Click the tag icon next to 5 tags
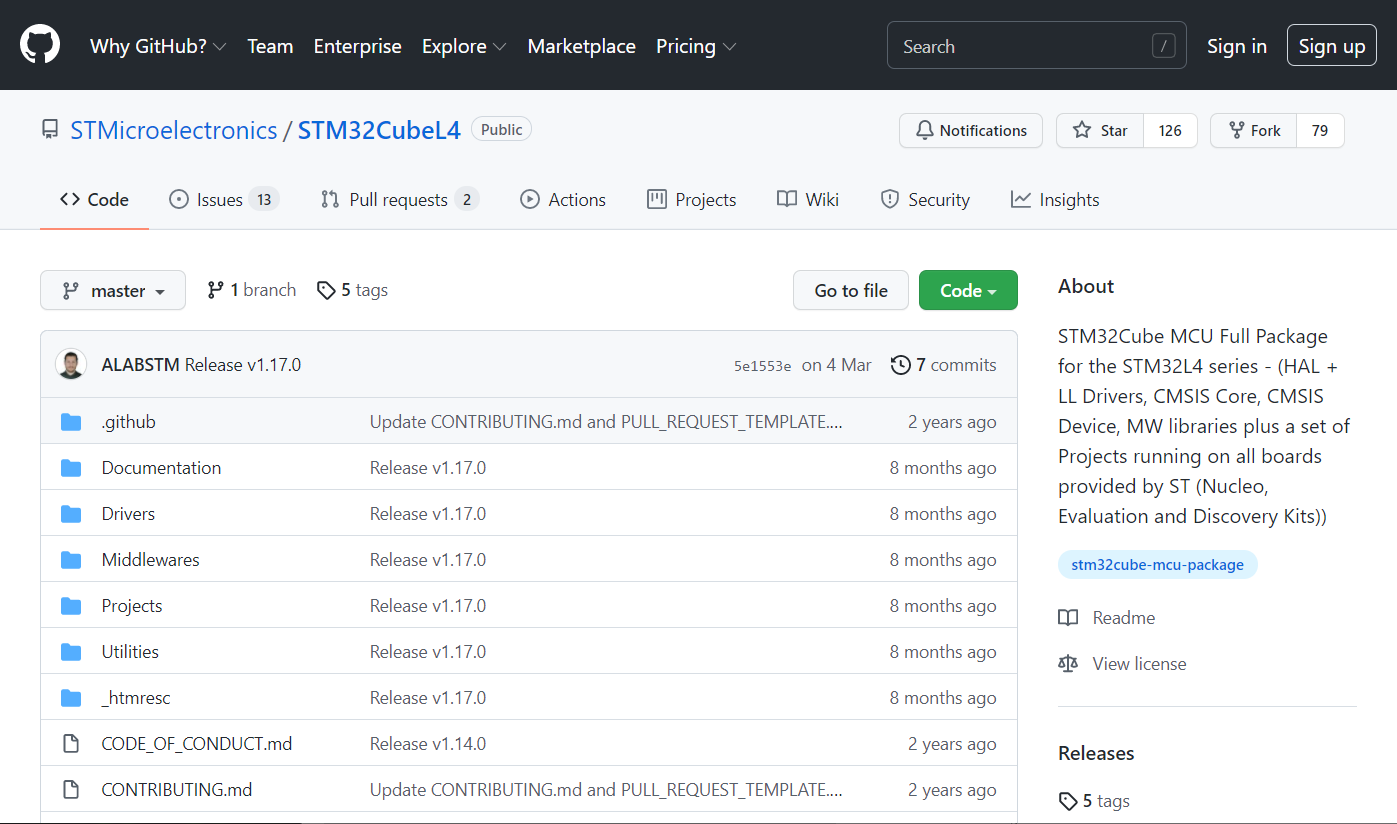Screen dimensions: 1397x824 326,290
